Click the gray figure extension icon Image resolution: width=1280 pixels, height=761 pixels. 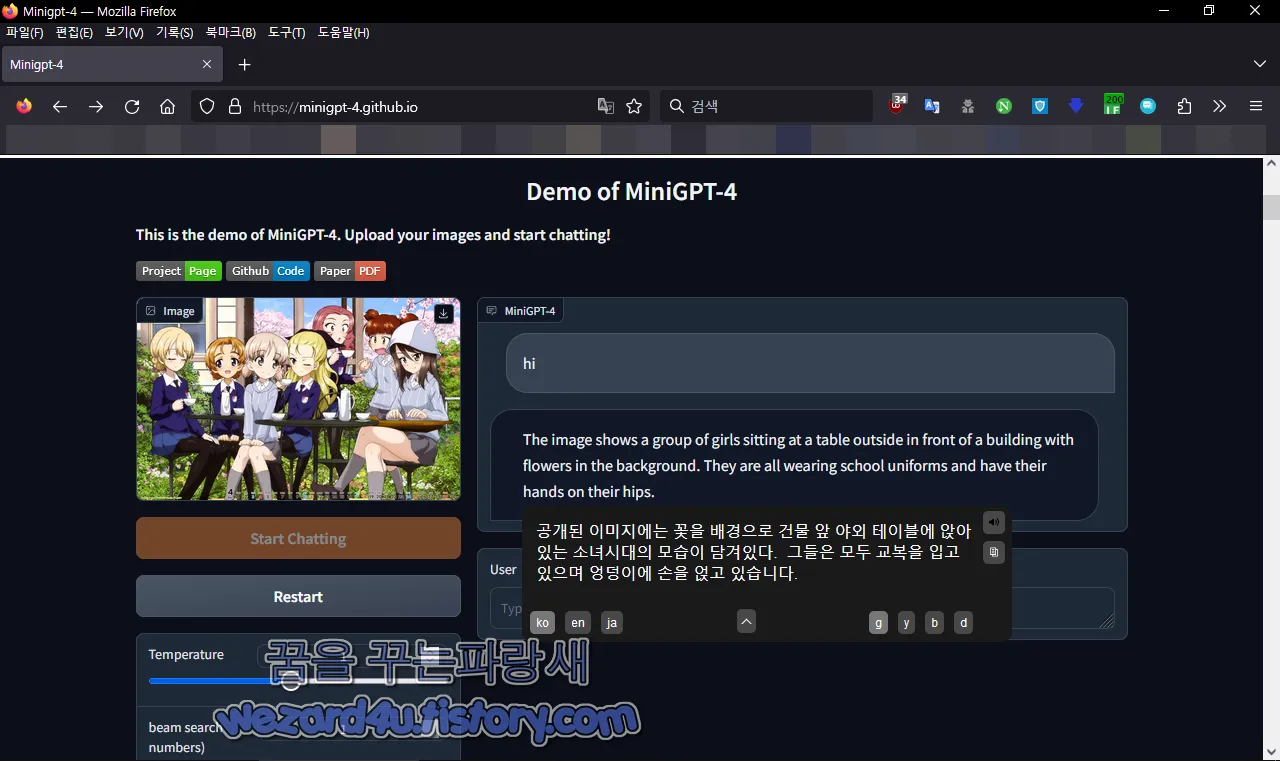(968, 106)
